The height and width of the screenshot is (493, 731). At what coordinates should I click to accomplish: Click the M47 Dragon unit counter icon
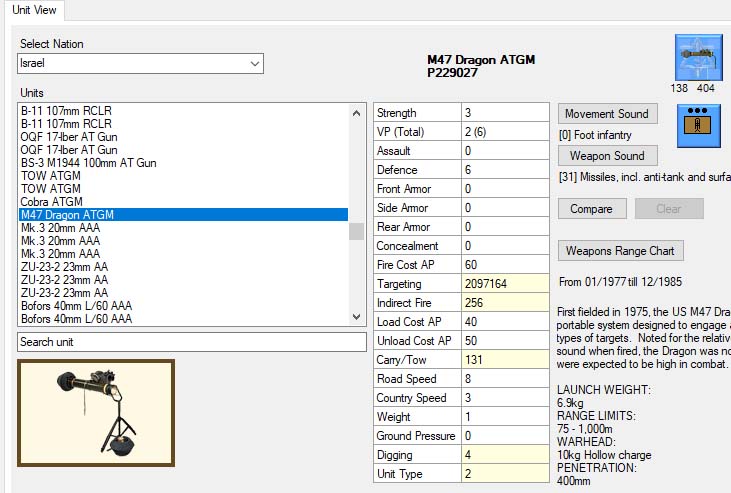698,57
